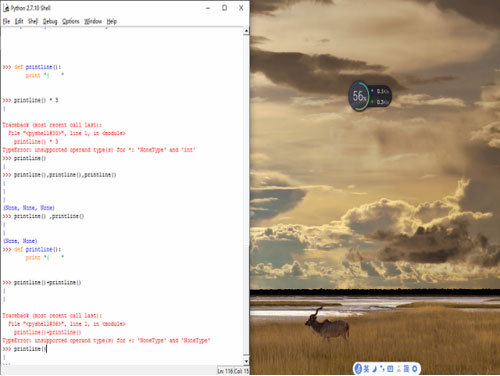The width and height of the screenshot is (500, 376).
Task: Close the Python 2.7.10 Shell window
Action: (241, 8)
